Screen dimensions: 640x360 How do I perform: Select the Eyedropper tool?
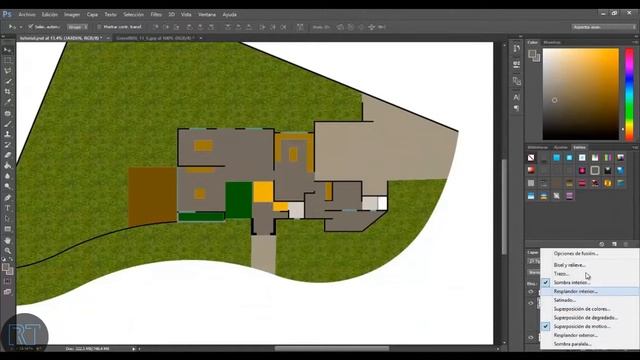click(x=7, y=102)
